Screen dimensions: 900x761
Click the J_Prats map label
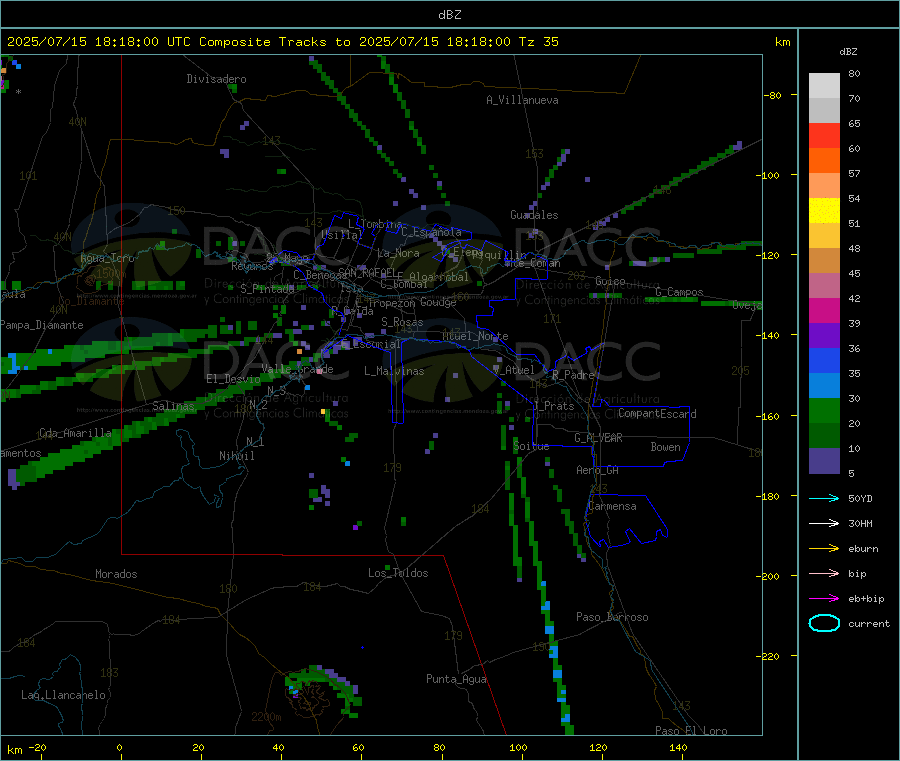click(x=553, y=406)
